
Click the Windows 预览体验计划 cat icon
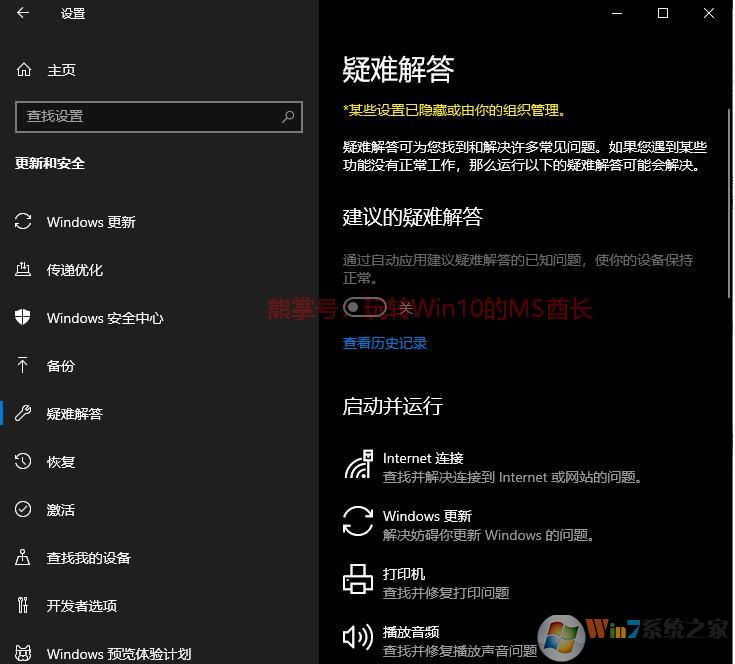tap(22, 653)
